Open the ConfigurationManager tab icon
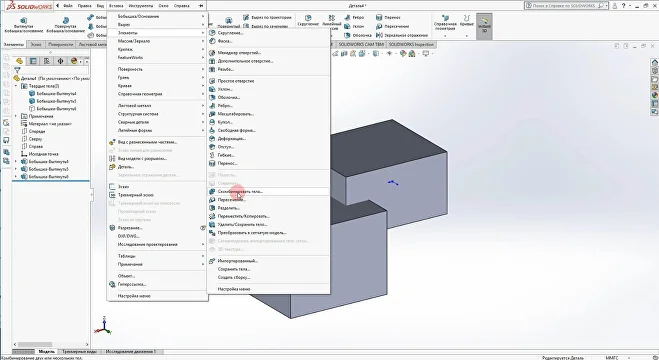Viewport: 659px width, 360px height. click(47, 61)
